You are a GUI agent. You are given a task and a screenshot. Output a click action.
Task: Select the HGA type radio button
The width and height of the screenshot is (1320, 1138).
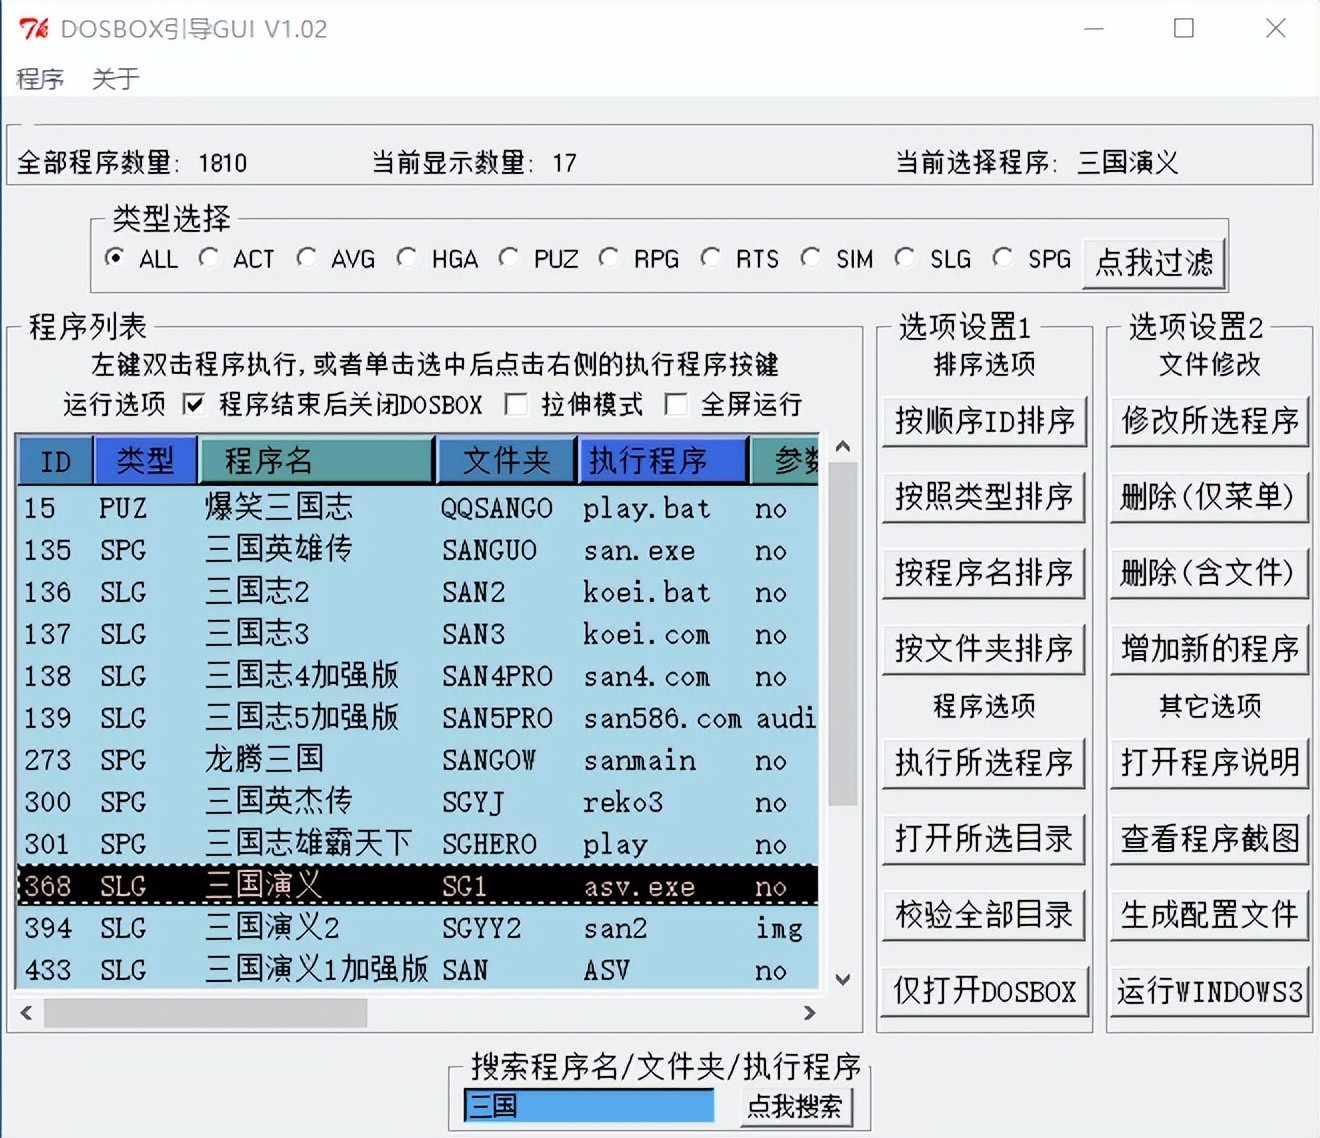tap(407, 258)
